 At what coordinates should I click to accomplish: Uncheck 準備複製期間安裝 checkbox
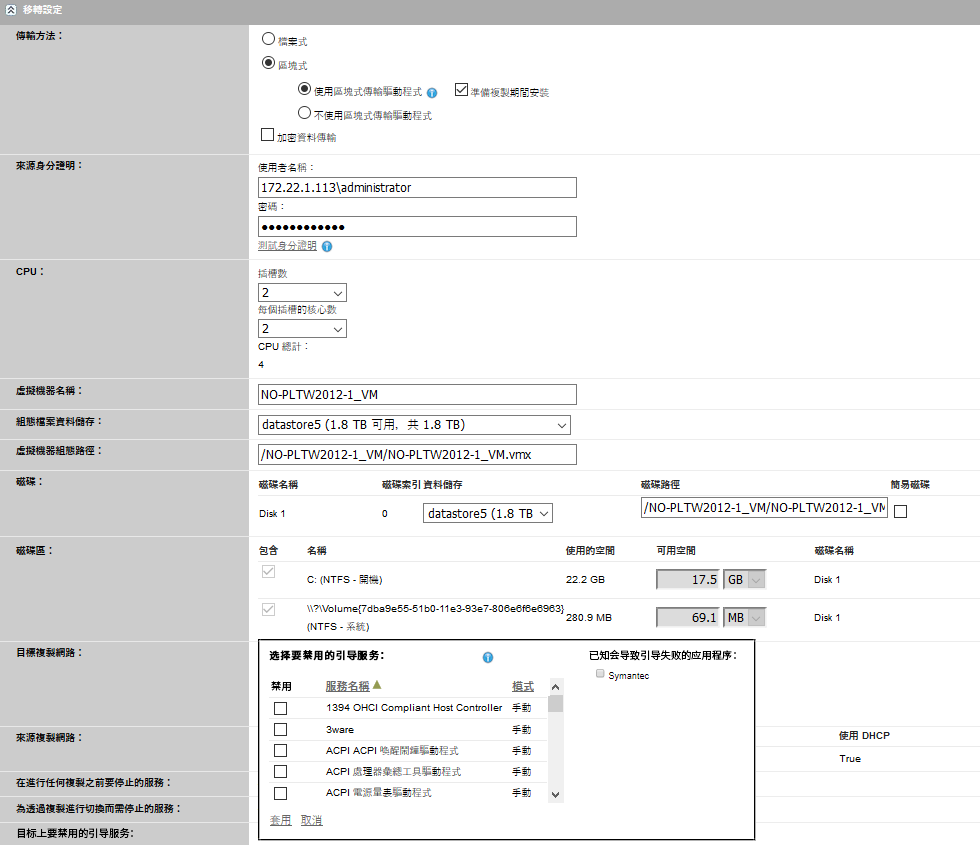coord(461,90)
